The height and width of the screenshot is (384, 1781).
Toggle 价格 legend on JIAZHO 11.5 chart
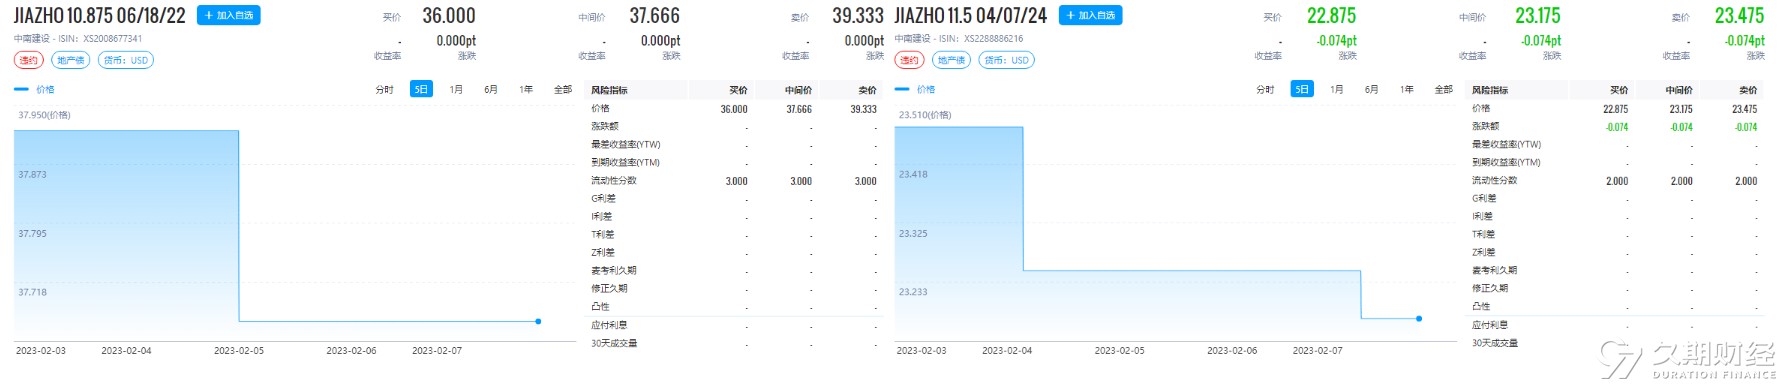pyautogui.click(x=916, y=89)
